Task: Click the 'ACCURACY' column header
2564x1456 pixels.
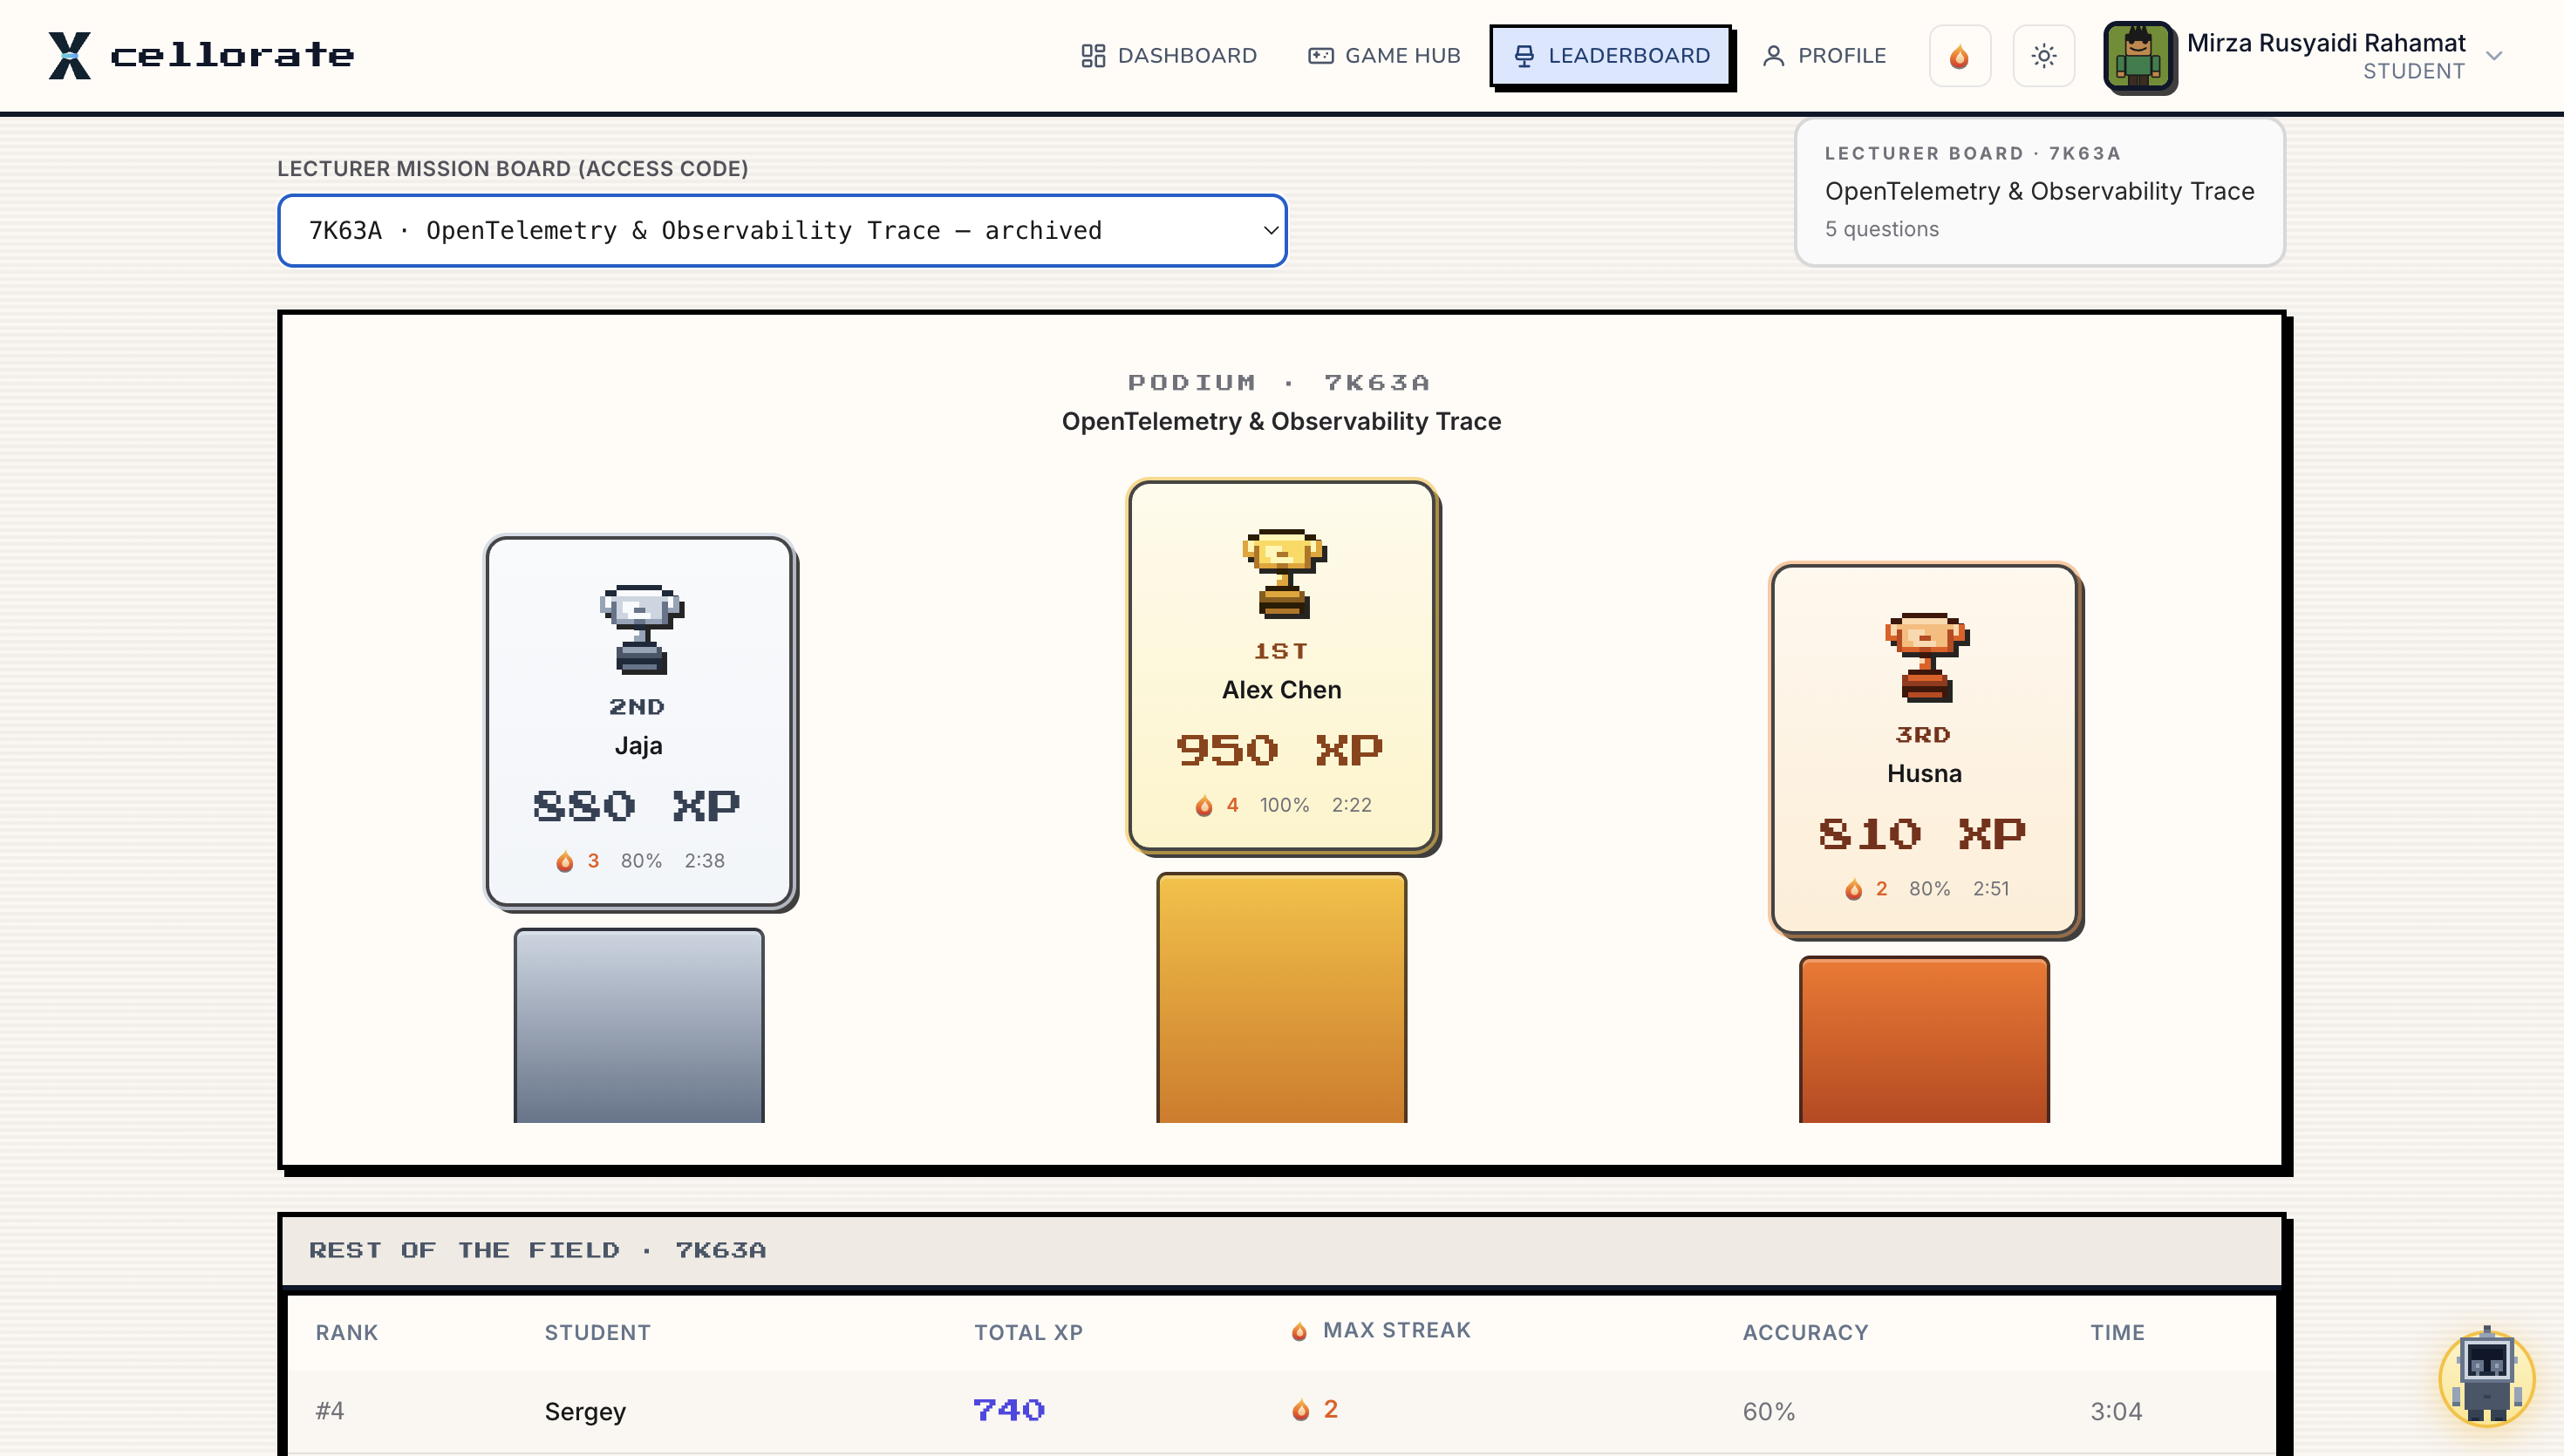Action: [x=1805, y=1333]
